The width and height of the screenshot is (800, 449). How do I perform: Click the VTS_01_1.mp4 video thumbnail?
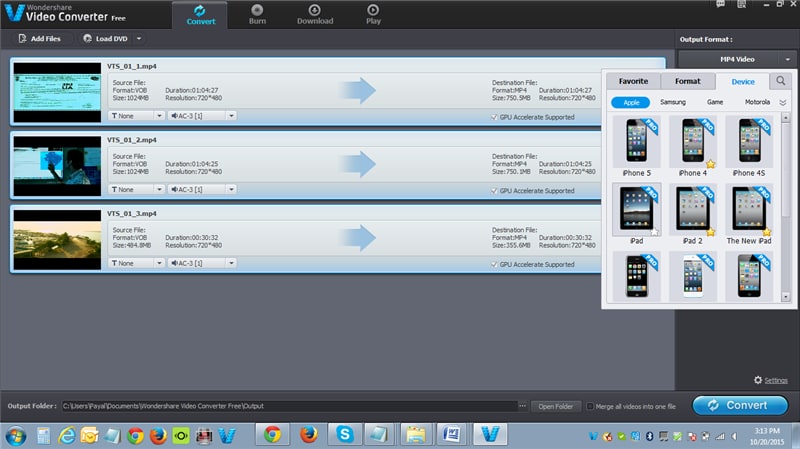57,92
